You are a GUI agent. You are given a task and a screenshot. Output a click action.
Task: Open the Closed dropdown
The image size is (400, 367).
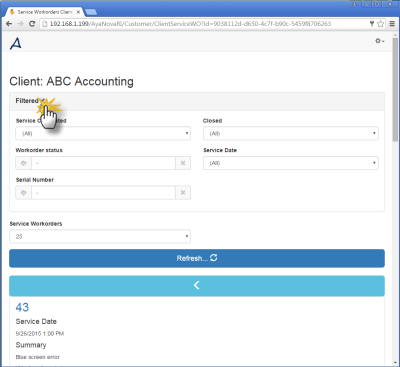pyautogui.click(x=291, y=133)
